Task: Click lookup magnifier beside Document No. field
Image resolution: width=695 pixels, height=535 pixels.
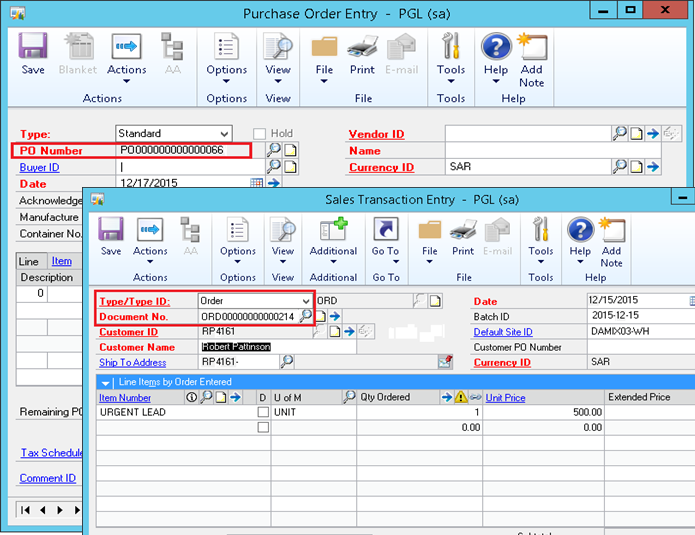Action: (306, 315)
